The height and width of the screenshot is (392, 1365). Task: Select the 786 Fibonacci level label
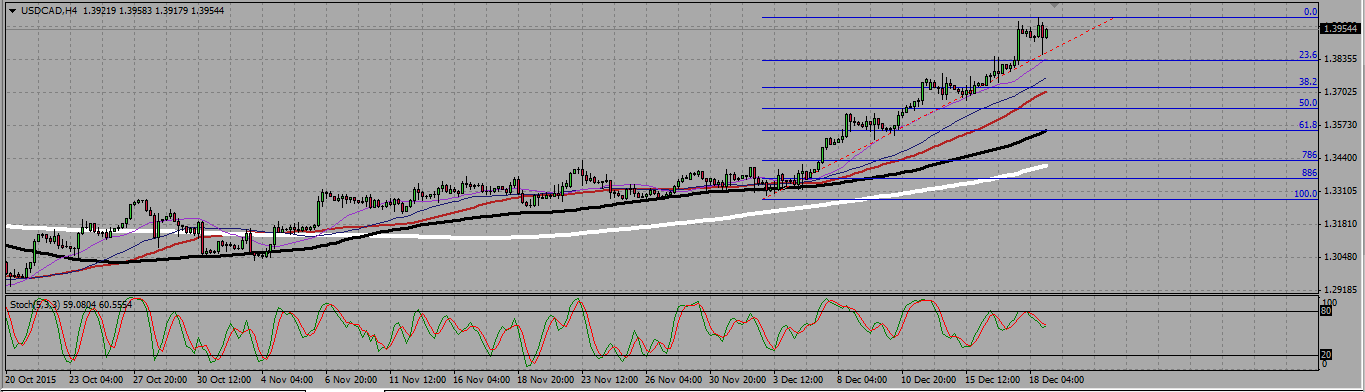tap(1310, 155)
